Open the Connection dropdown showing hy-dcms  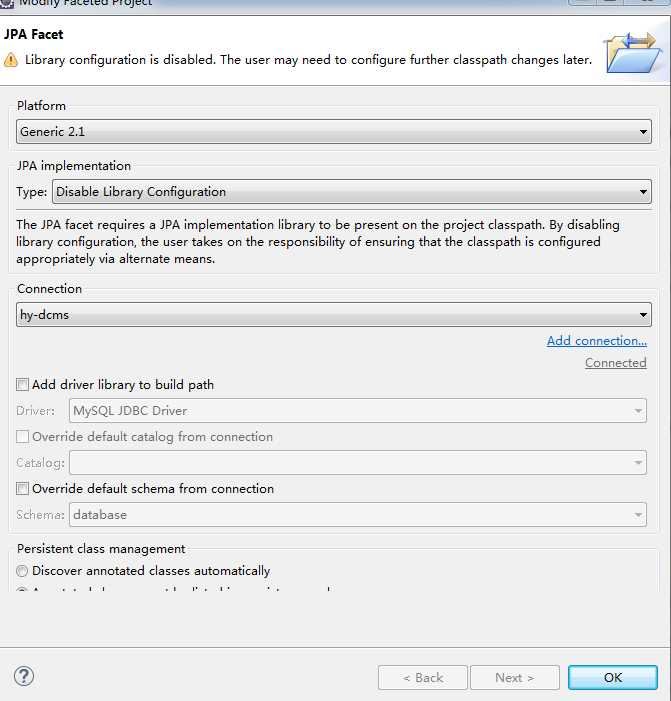334,315
